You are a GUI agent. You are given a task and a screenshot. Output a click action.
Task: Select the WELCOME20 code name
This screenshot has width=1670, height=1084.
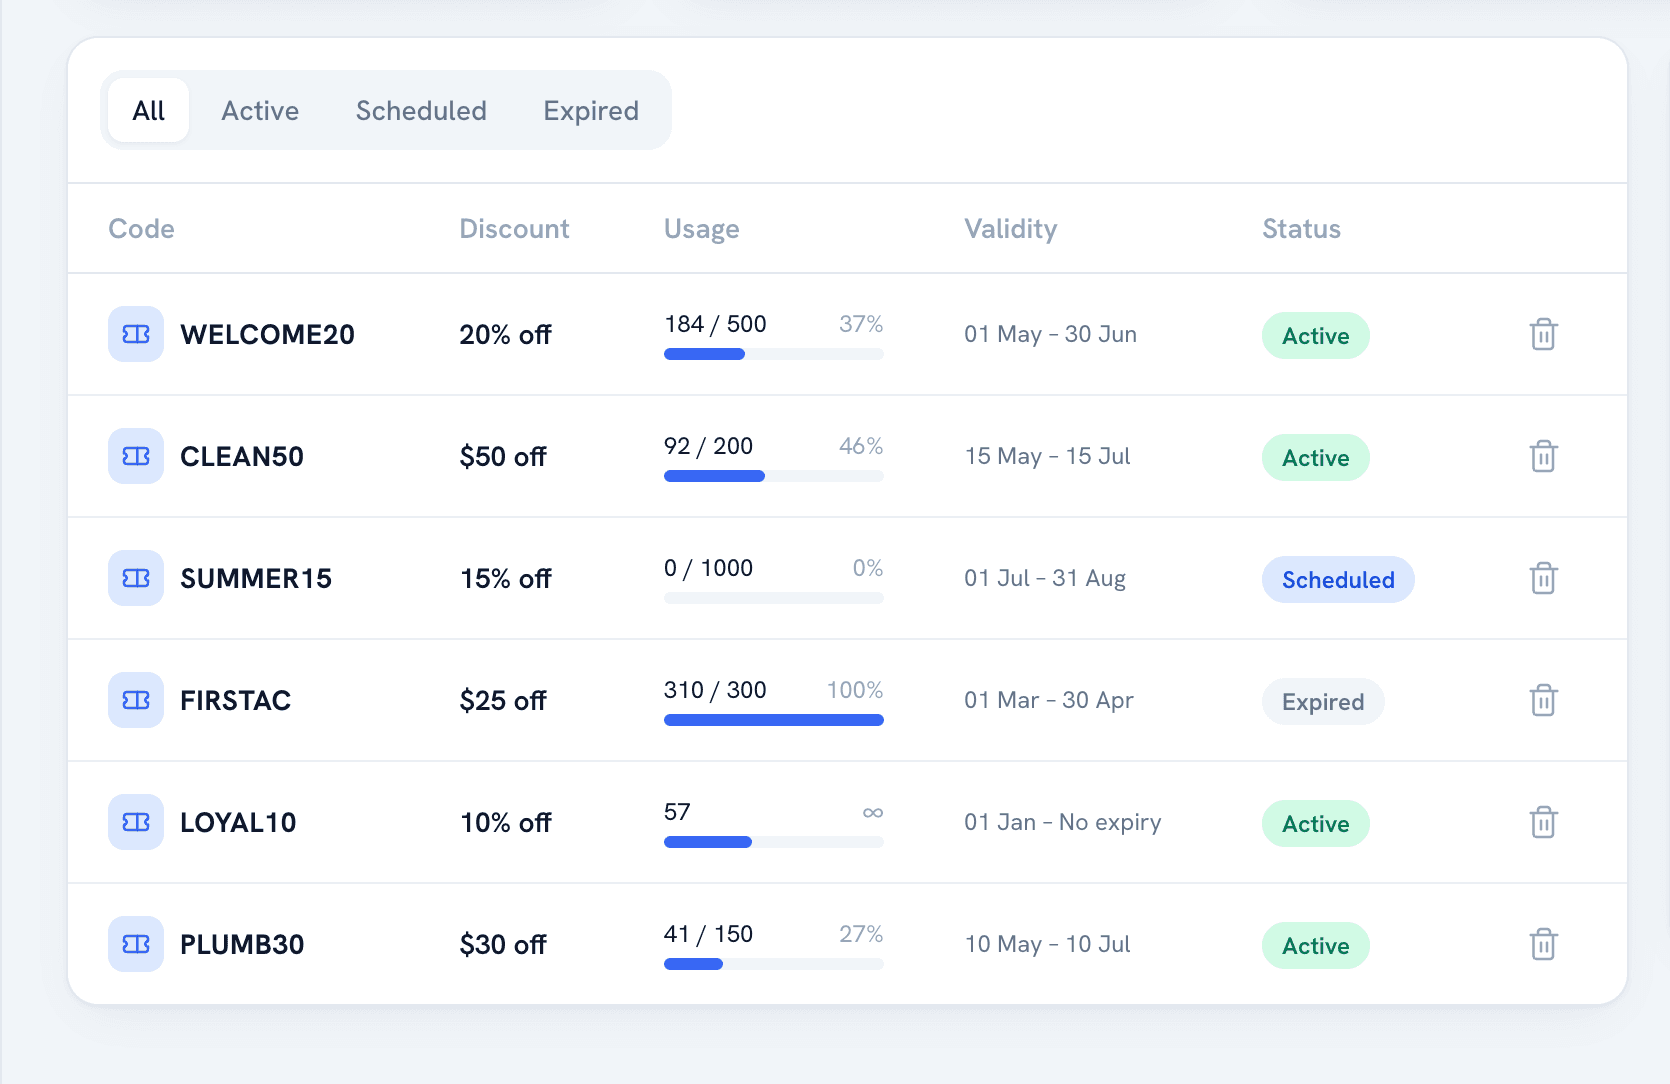pyautogui.click(x=267, y=334)
